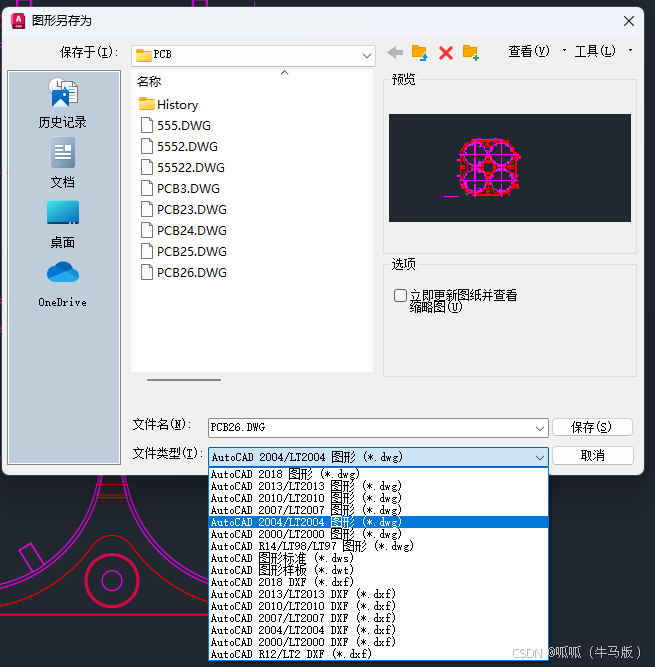The image size is (655, 667).
Task: Open dropdown arrow next to 工具(L)
Action: click(x=630, y=50)
